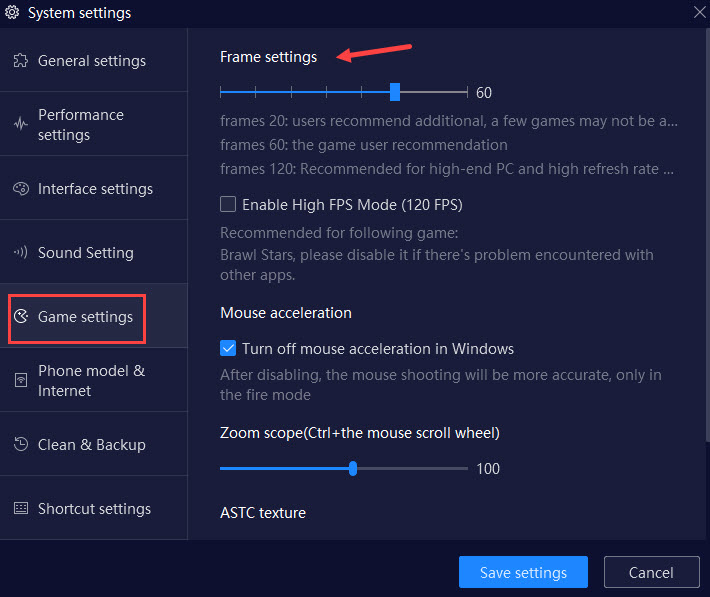710x597 pixels.
Task: Click the Shortcut settings keyboard icon
Action: (x=21, y=508)
